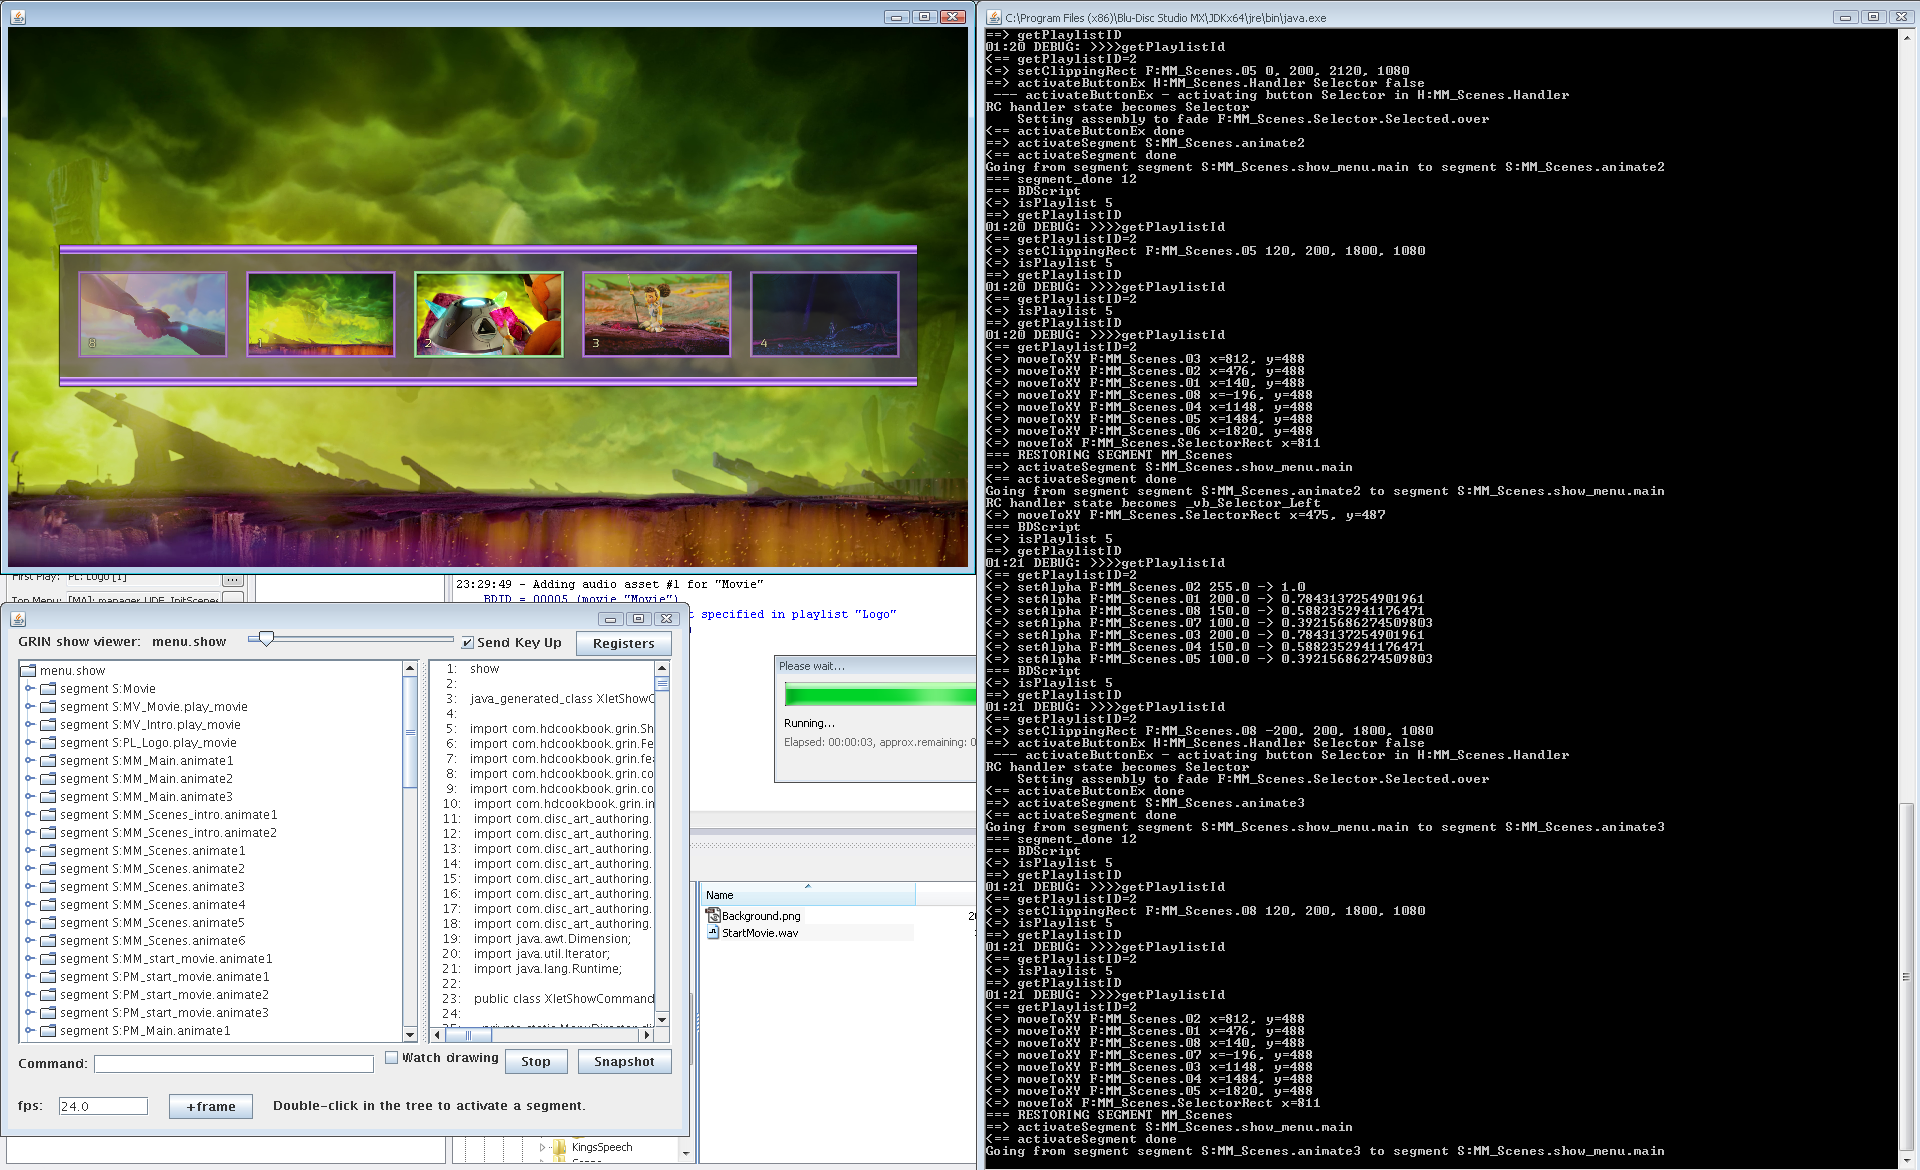1920x1170 pixels.
Task: Click the GRIN viewer scale slider handle
Action: 266,638
